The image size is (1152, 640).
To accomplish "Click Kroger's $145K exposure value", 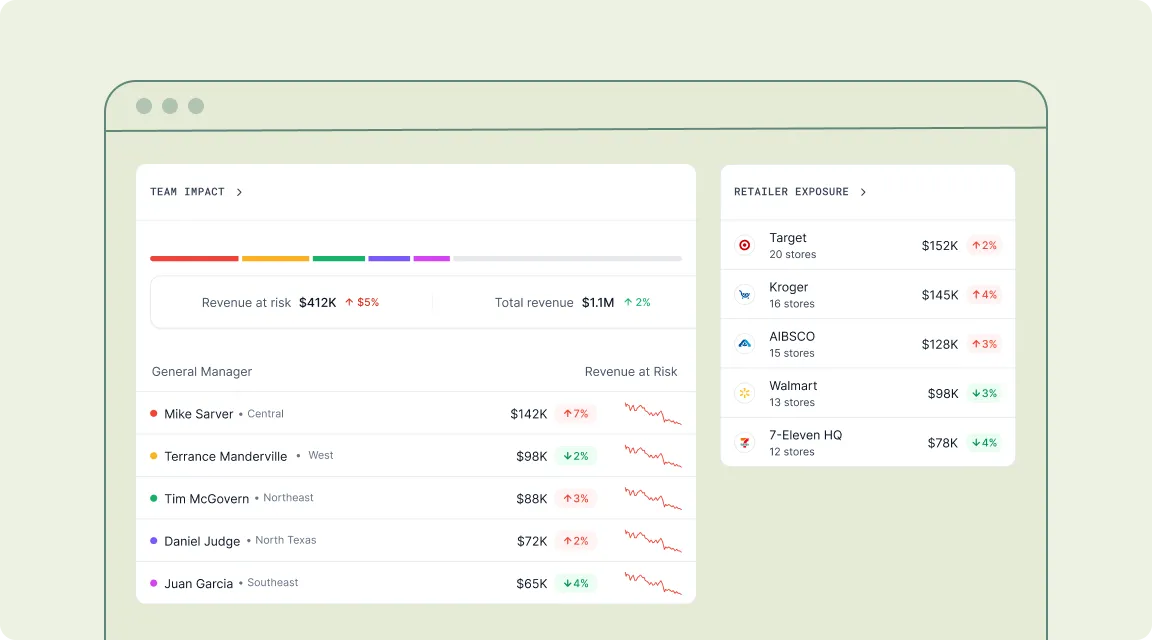I will pos(940,295).
